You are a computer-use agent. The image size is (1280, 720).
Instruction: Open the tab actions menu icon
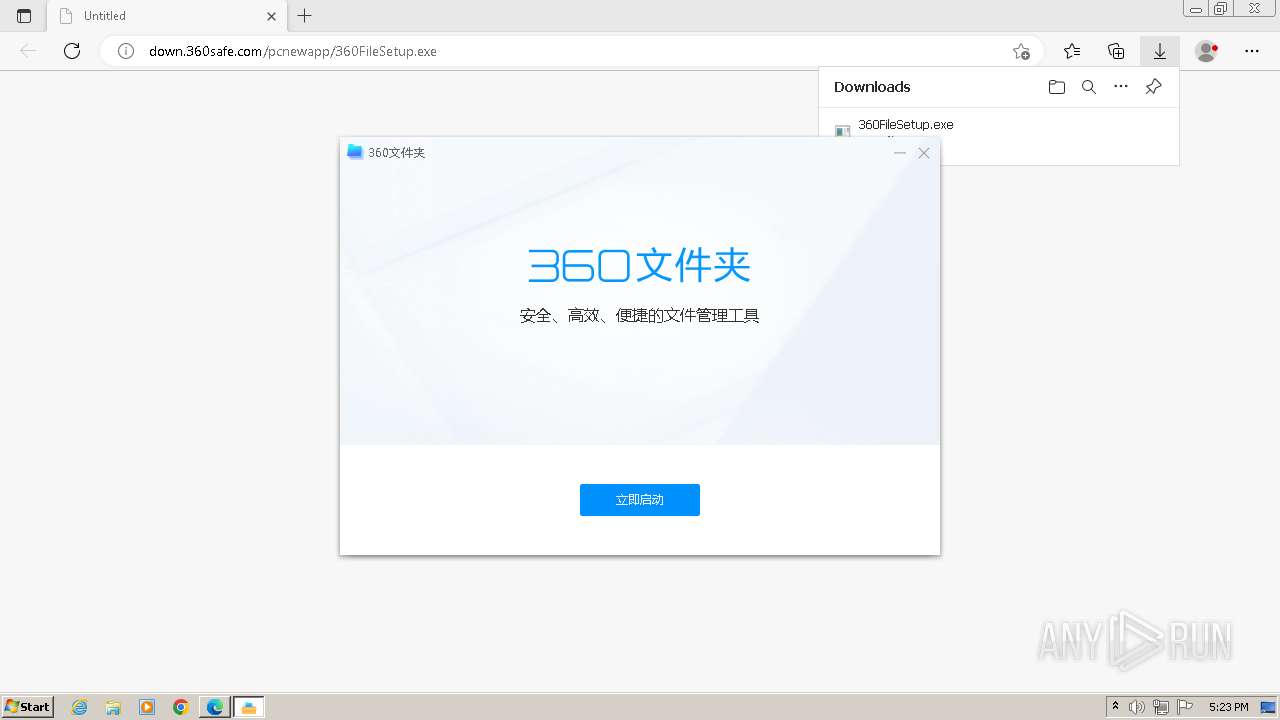tap(24, 16)
